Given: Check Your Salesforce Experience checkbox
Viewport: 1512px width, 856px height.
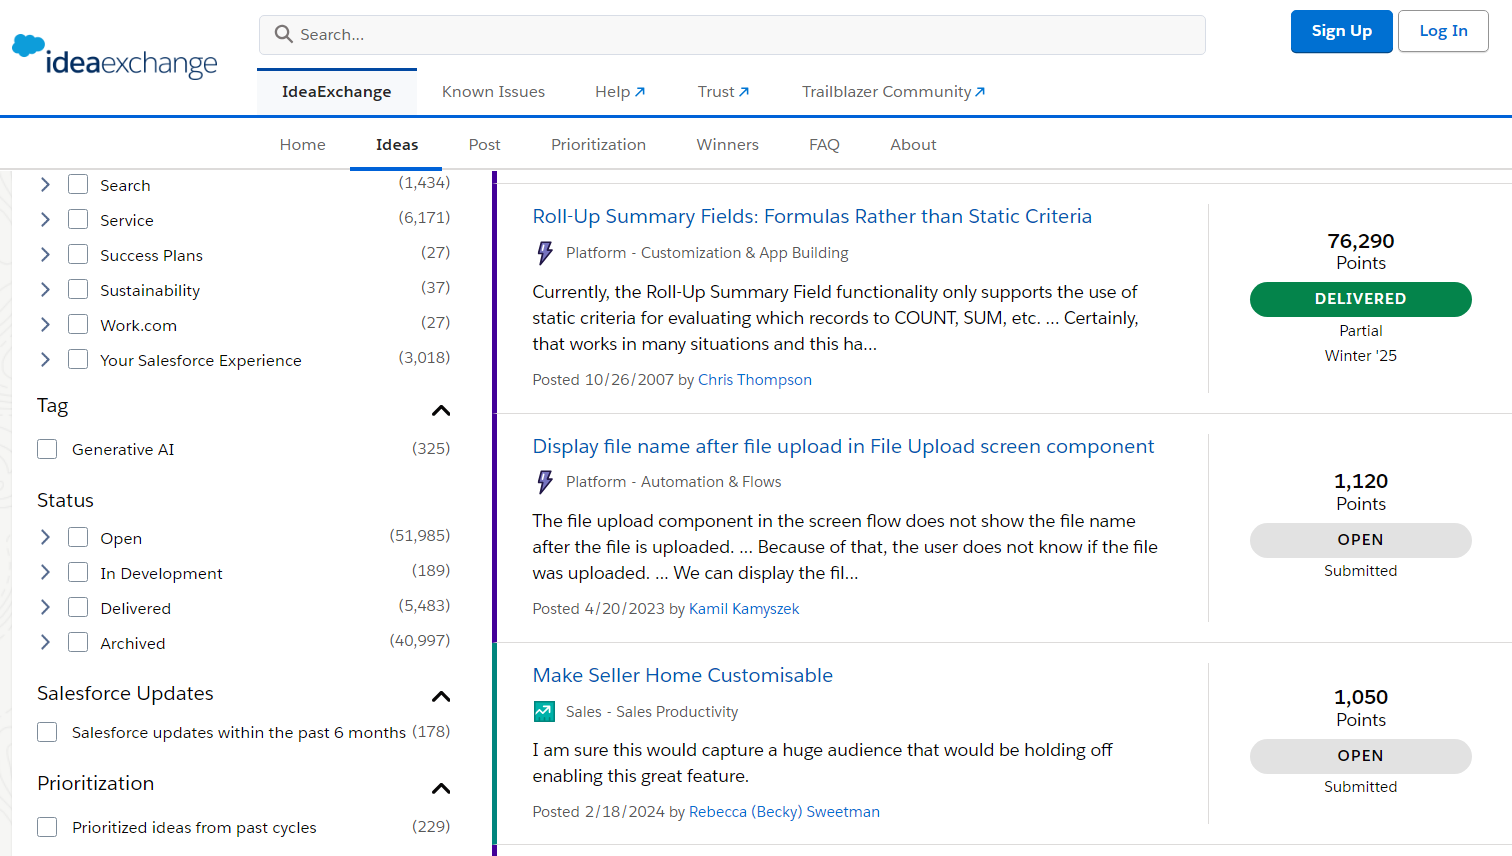Looking at the screenshot, I should (x=78, y=359).
